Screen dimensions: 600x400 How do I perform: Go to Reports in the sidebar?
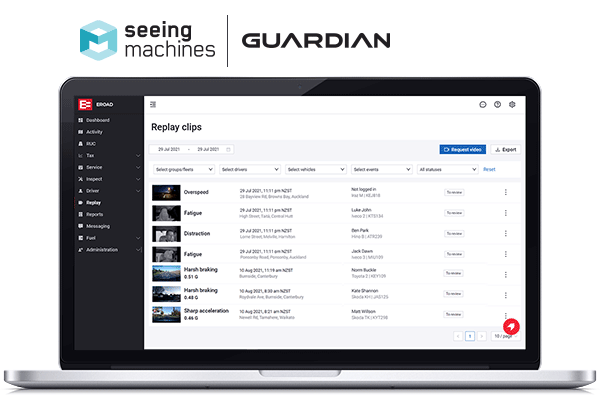(95, 214)
